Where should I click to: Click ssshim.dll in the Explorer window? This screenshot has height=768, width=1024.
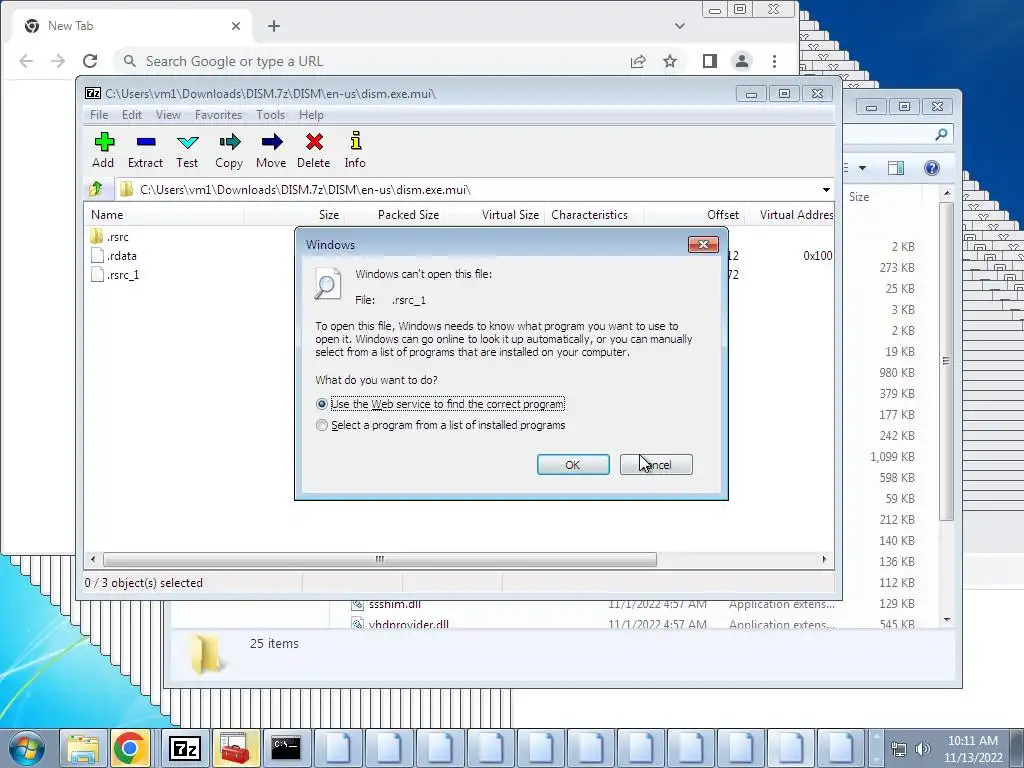click(x=394, y=604)
